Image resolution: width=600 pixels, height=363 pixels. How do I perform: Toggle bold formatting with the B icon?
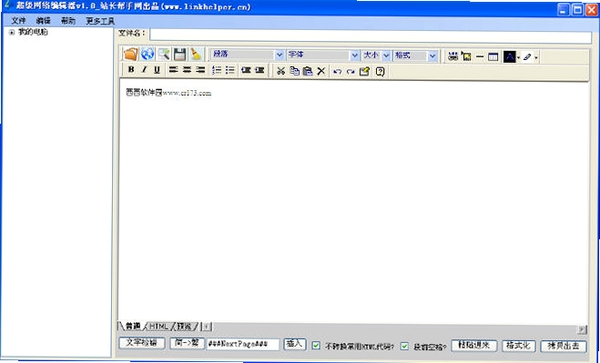pos(131,70)
